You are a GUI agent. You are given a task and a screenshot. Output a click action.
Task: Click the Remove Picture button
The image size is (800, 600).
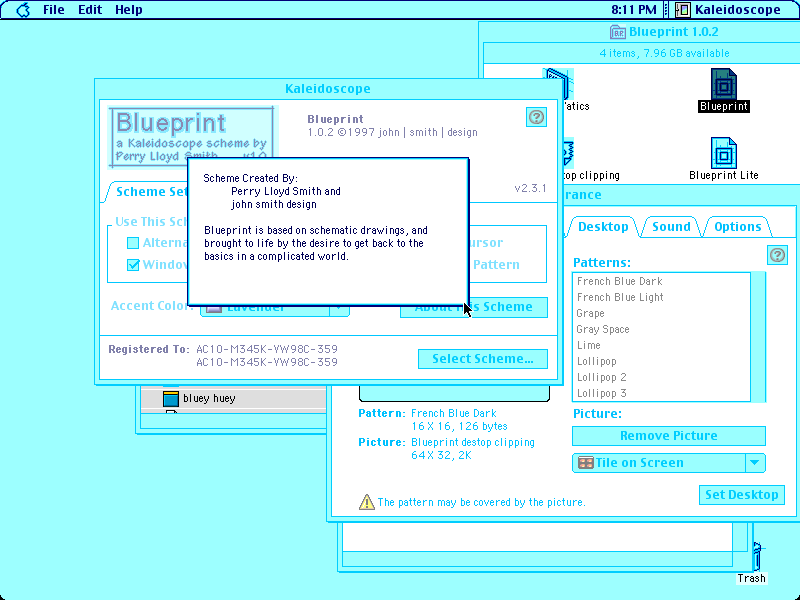(669, 436)
